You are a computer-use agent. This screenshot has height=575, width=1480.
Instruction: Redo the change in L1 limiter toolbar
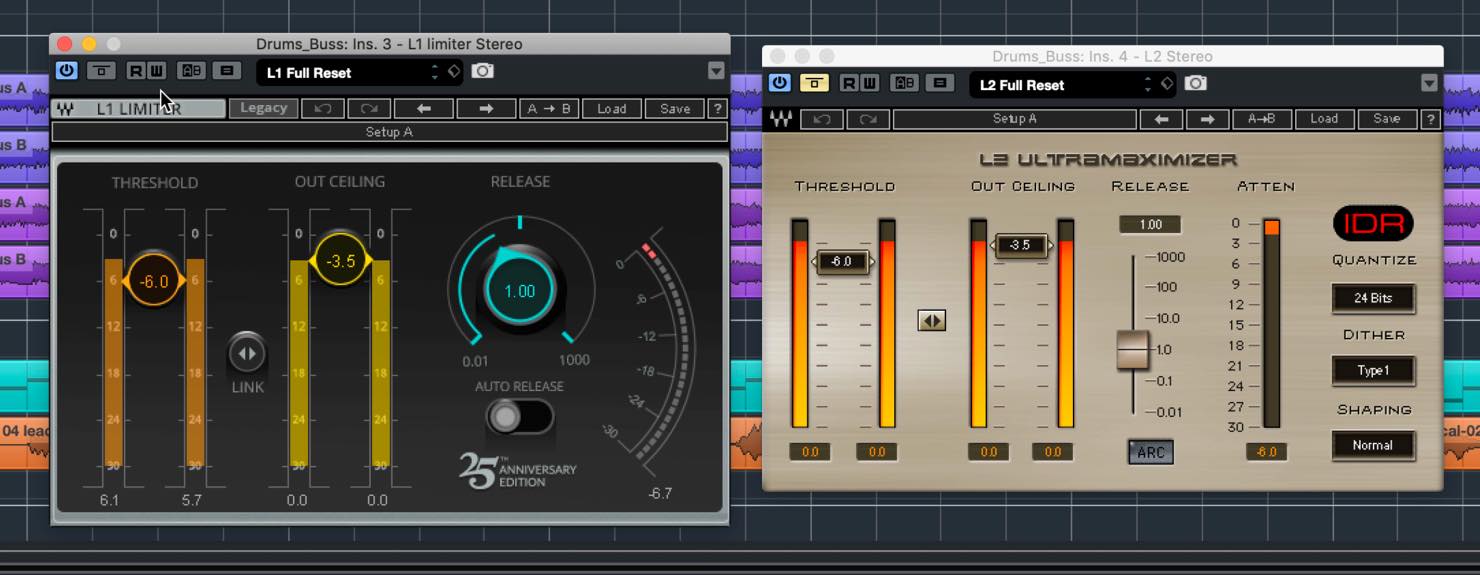point(369,108)
